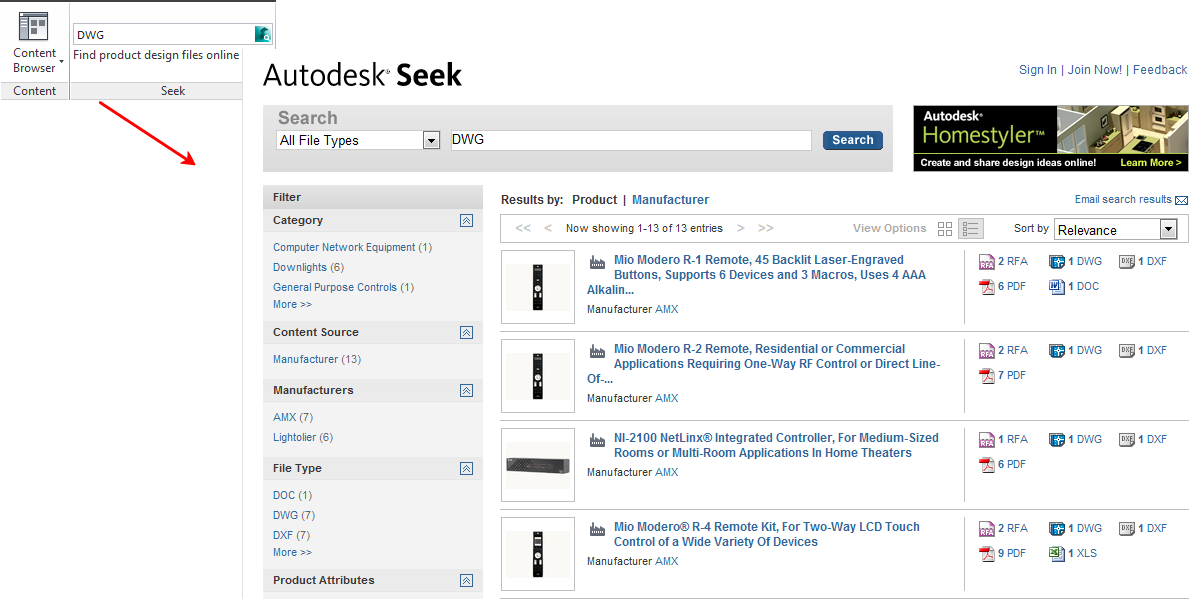Open NI-2100 NetLinx controller thumbnail
1198x599 pixels.
(538, 465)
